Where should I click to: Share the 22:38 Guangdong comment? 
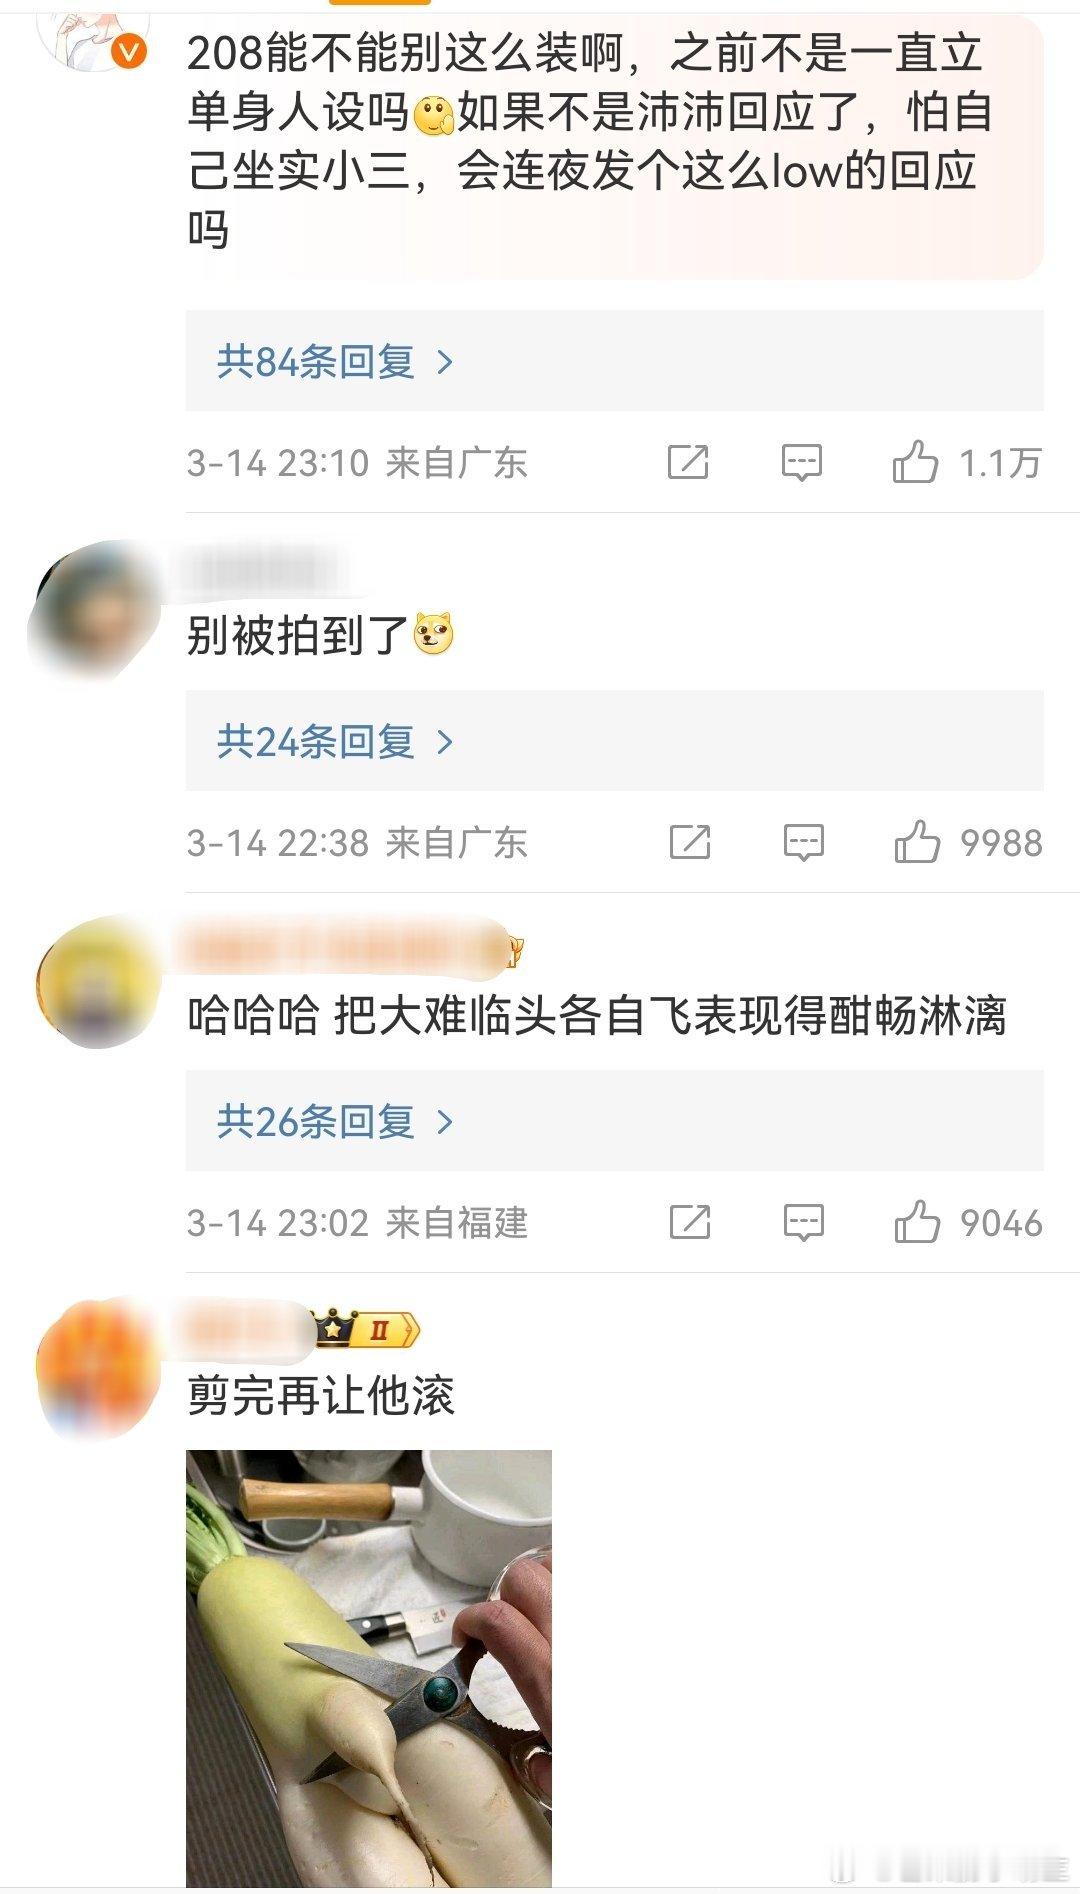(x=690, y=842)
